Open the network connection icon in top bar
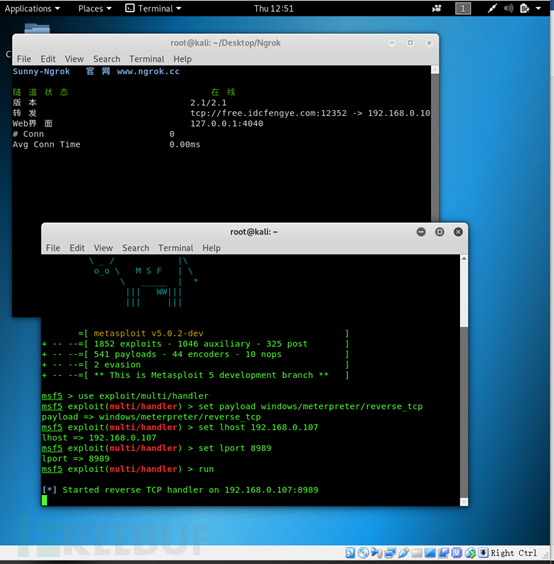 coord(492,8)
